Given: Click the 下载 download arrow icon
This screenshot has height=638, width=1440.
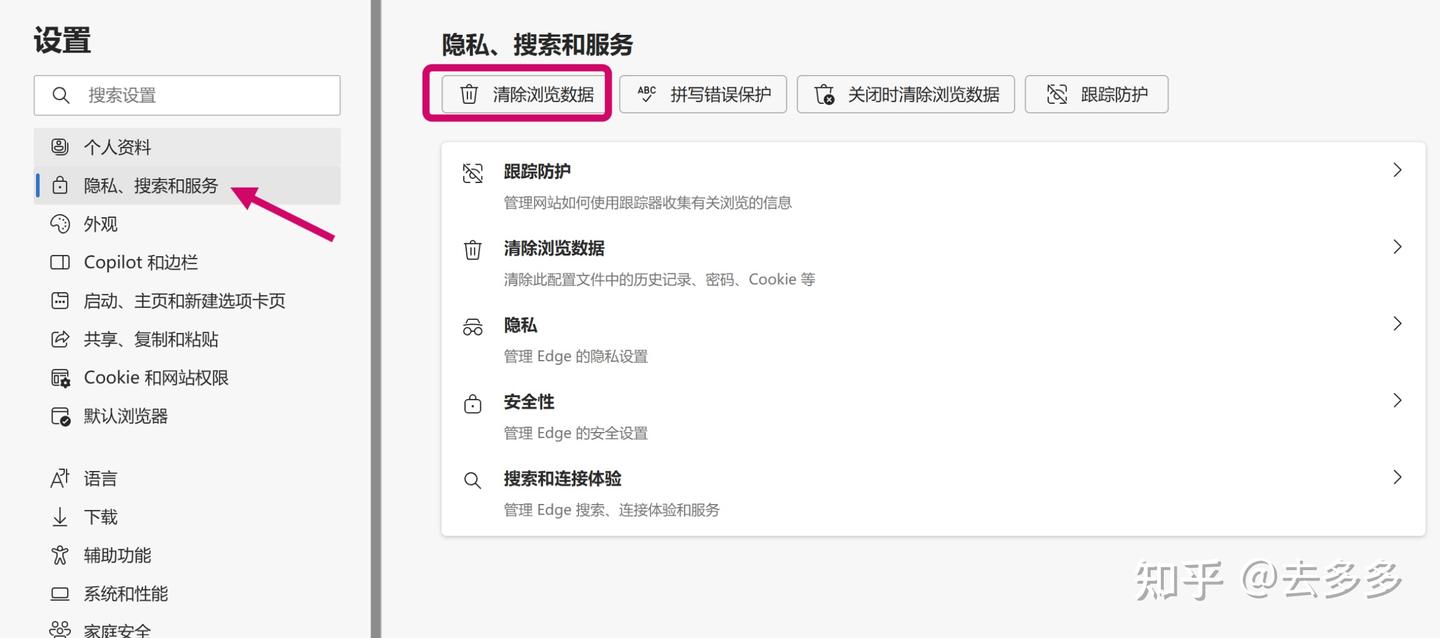Looking at the screenshot, I should [58, 516].
